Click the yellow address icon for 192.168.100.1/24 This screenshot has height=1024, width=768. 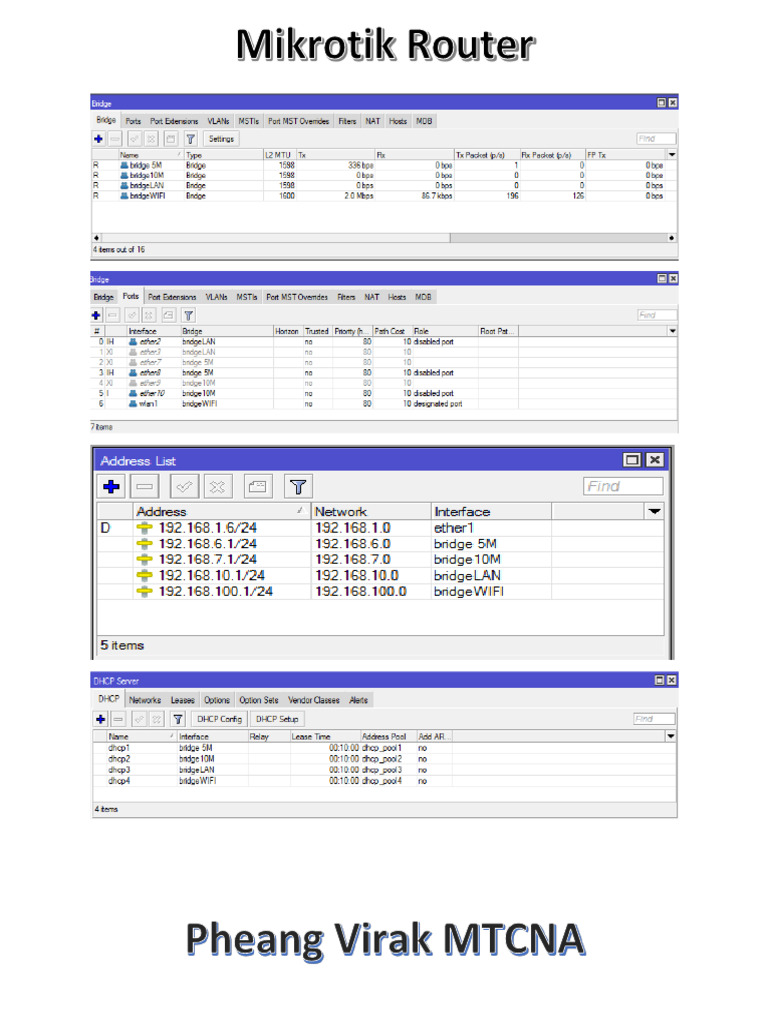145,592
